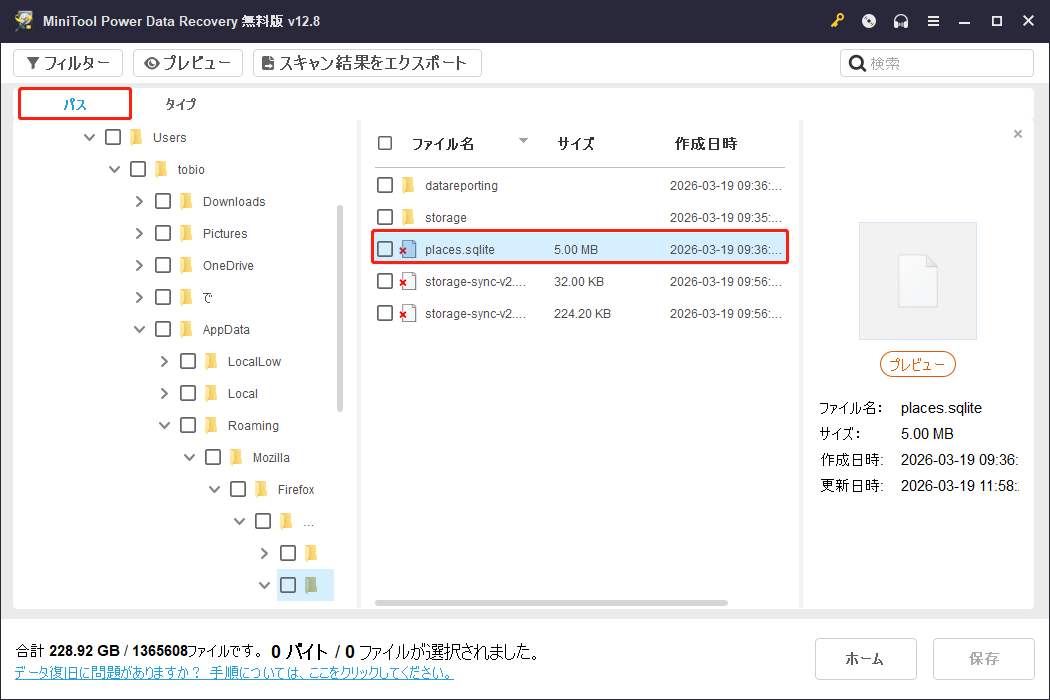
Task: Click the ホーム button
Action: pyautogui.click(x=866, y=658)
